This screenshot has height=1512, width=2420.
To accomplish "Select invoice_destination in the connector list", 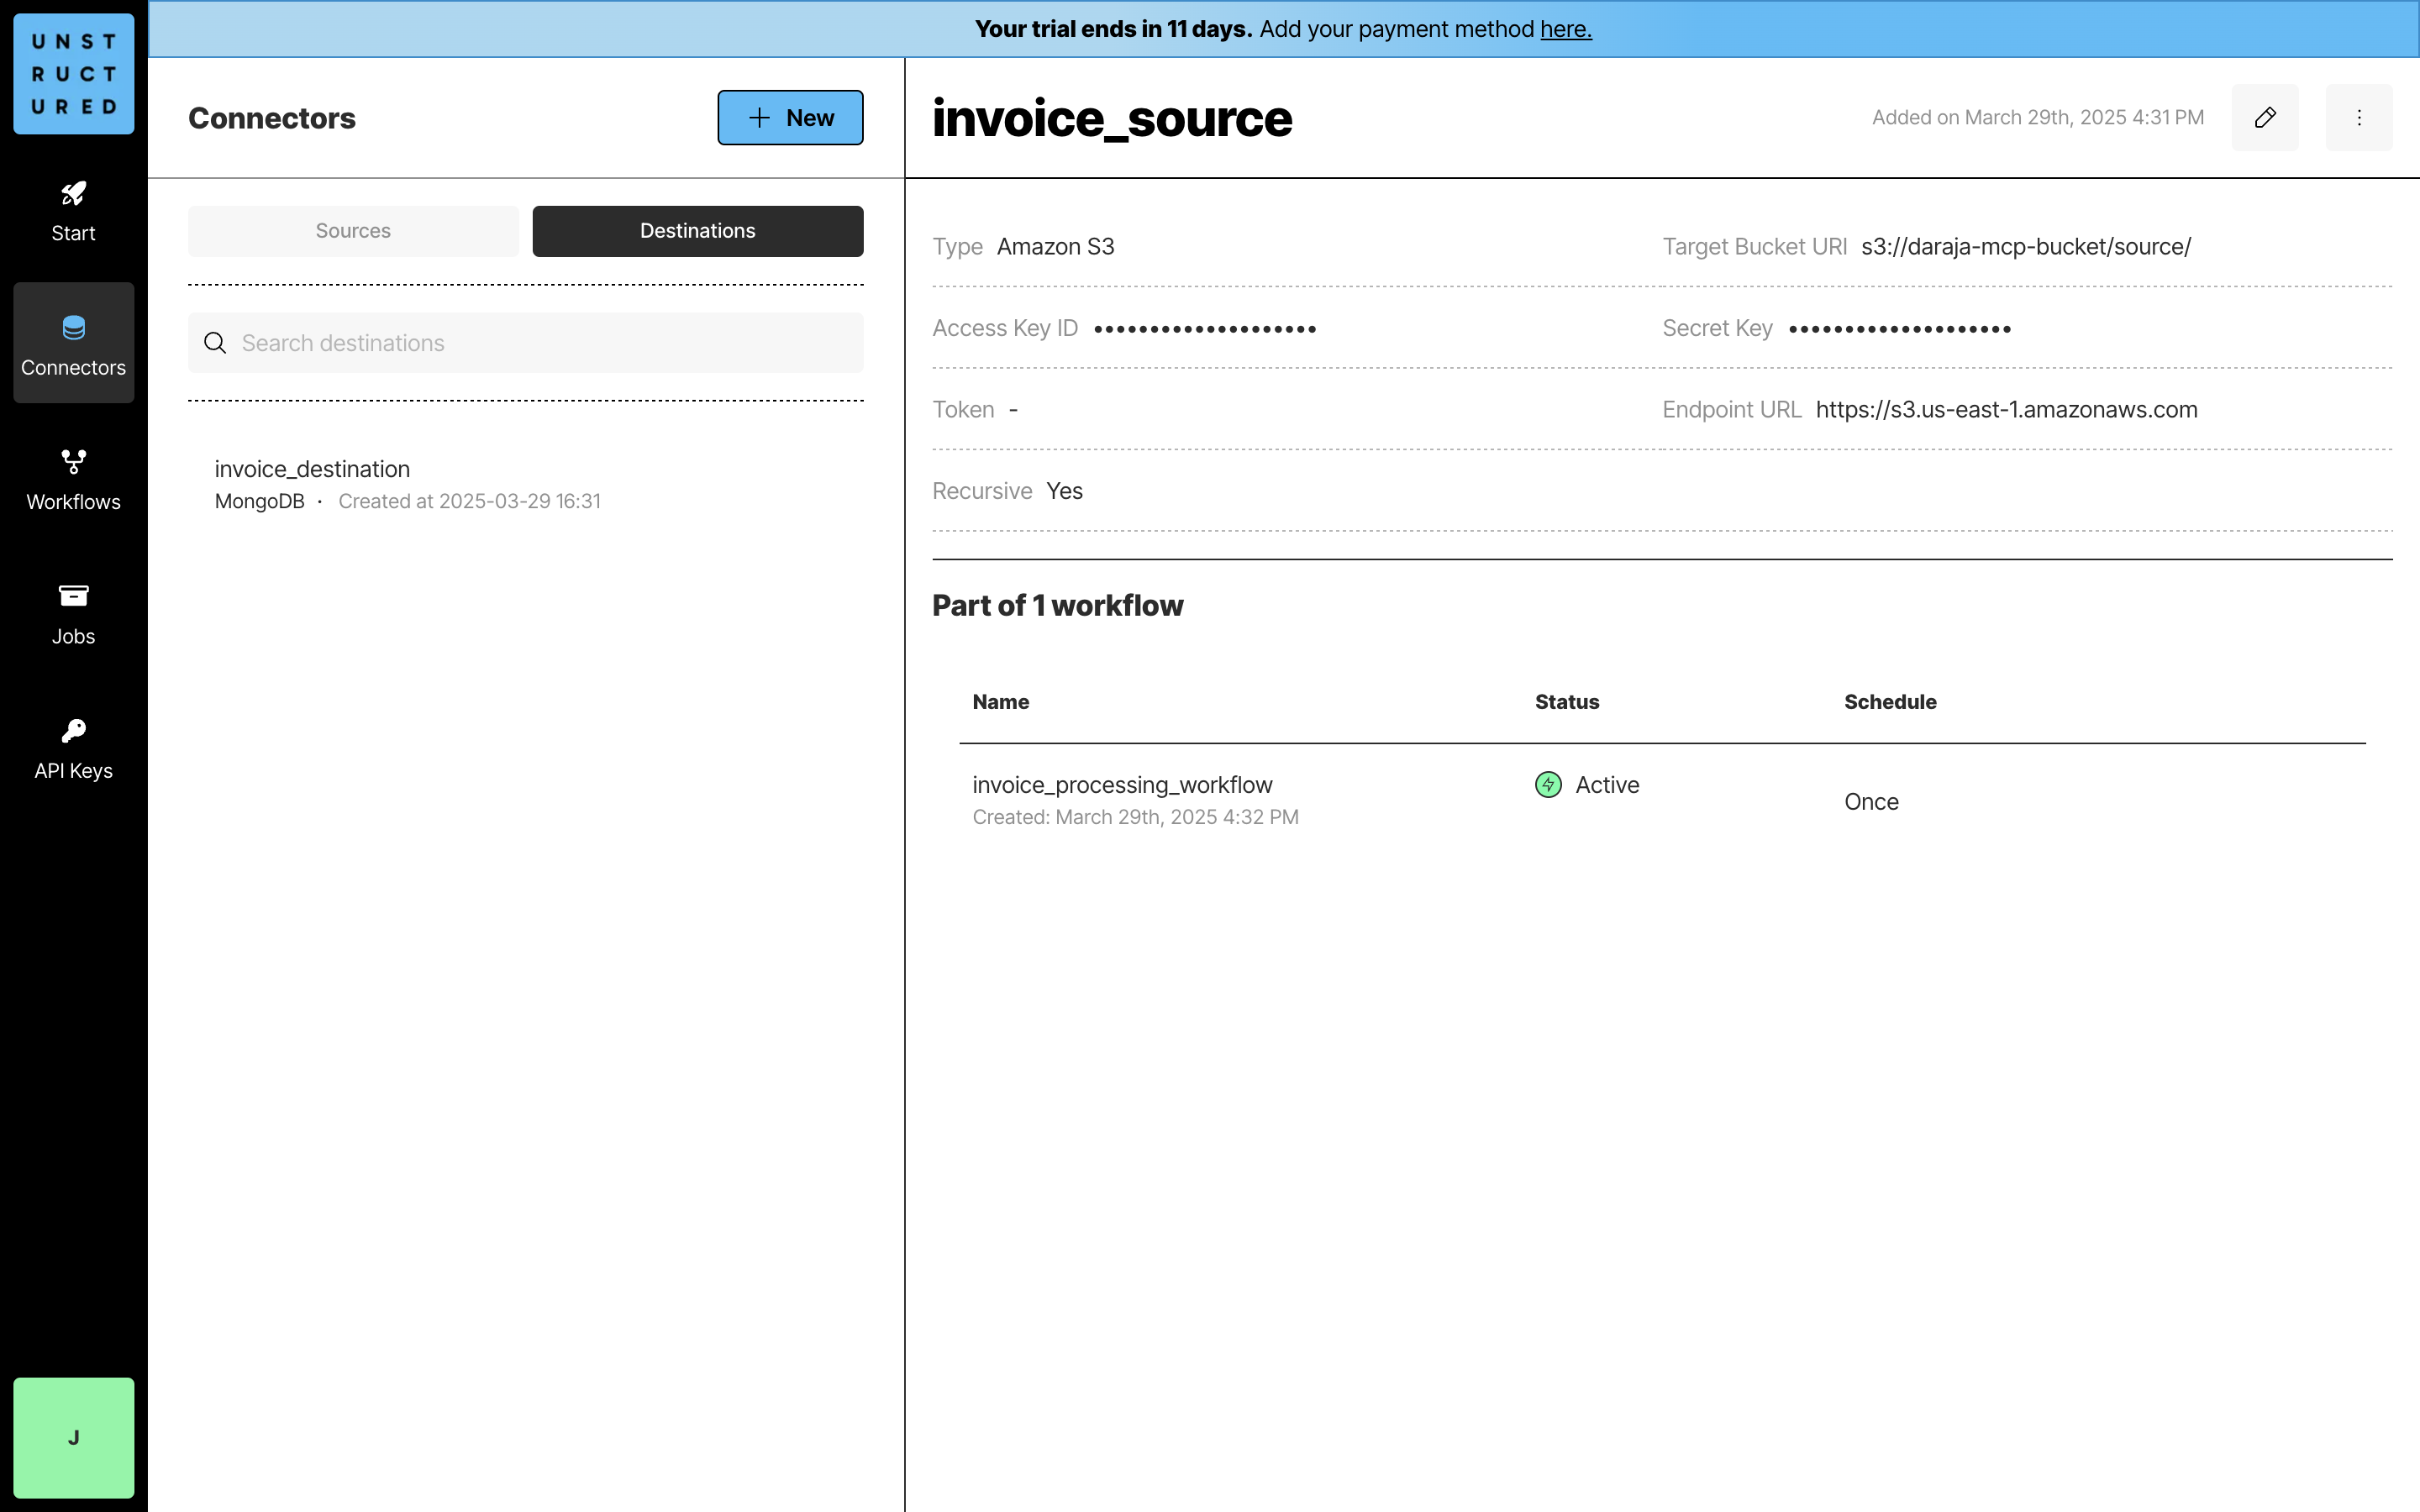I will tap(312, 469).
